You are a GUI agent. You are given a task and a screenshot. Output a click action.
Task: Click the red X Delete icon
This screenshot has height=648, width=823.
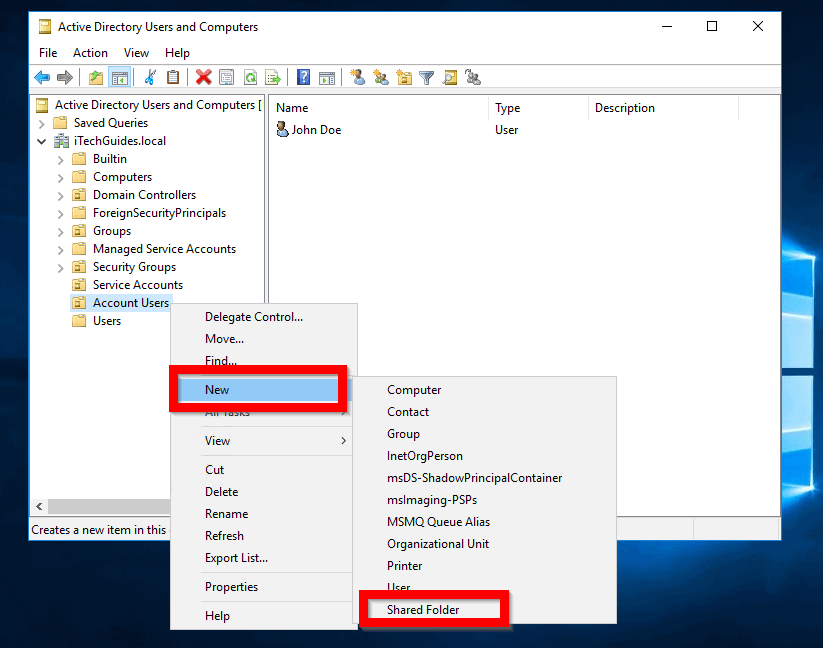203,78
